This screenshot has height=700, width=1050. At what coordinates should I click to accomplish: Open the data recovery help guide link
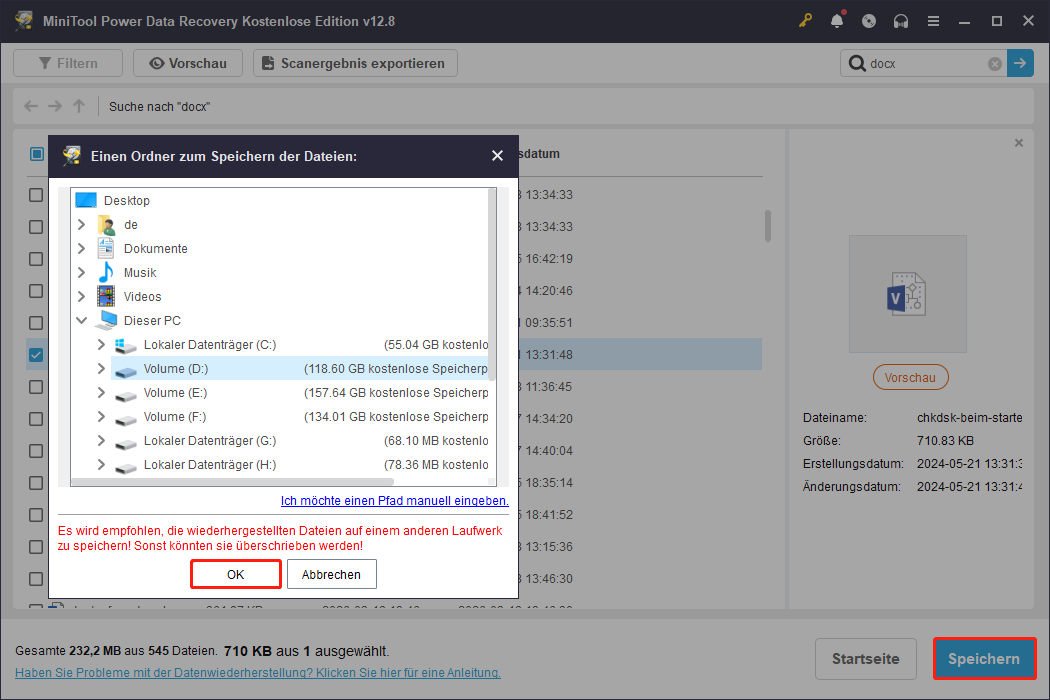click(258, 673)
